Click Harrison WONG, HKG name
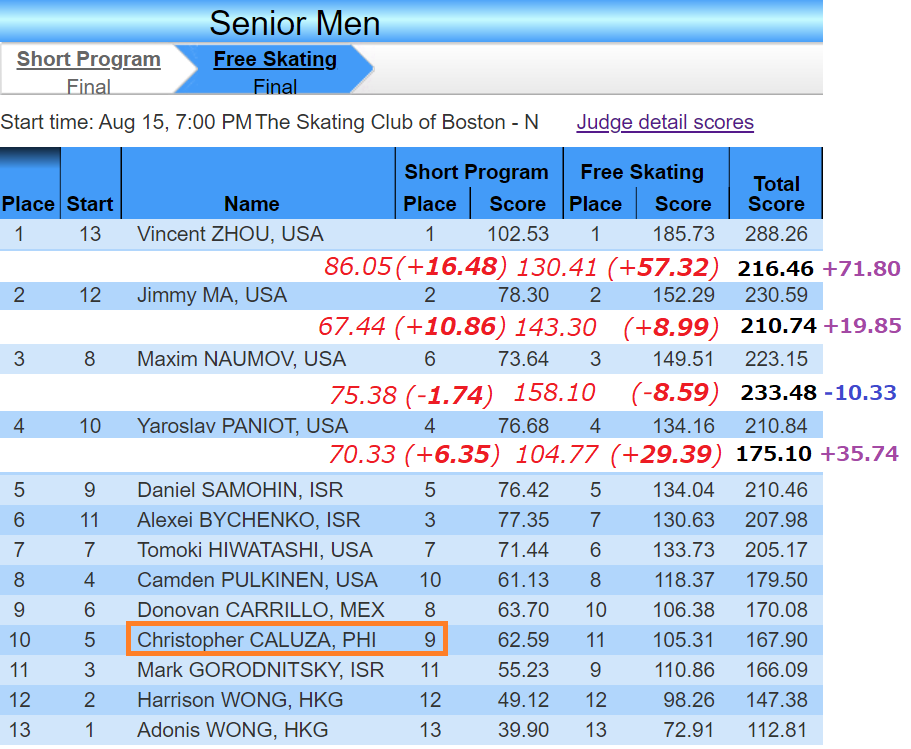911x749 pixels. pyautogui.click(x=240, y=700)
